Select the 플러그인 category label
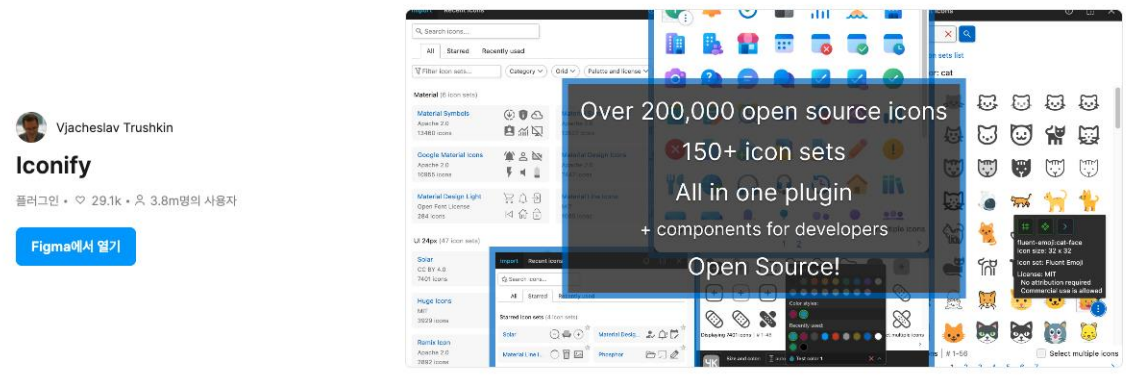The height and width of the screenshot is (380, 1135). point(38,200)
